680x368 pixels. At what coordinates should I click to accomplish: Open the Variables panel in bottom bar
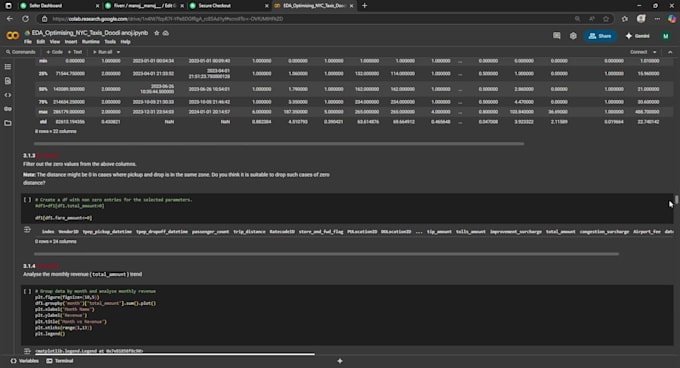pyautogui.click(x=25, y=361)
